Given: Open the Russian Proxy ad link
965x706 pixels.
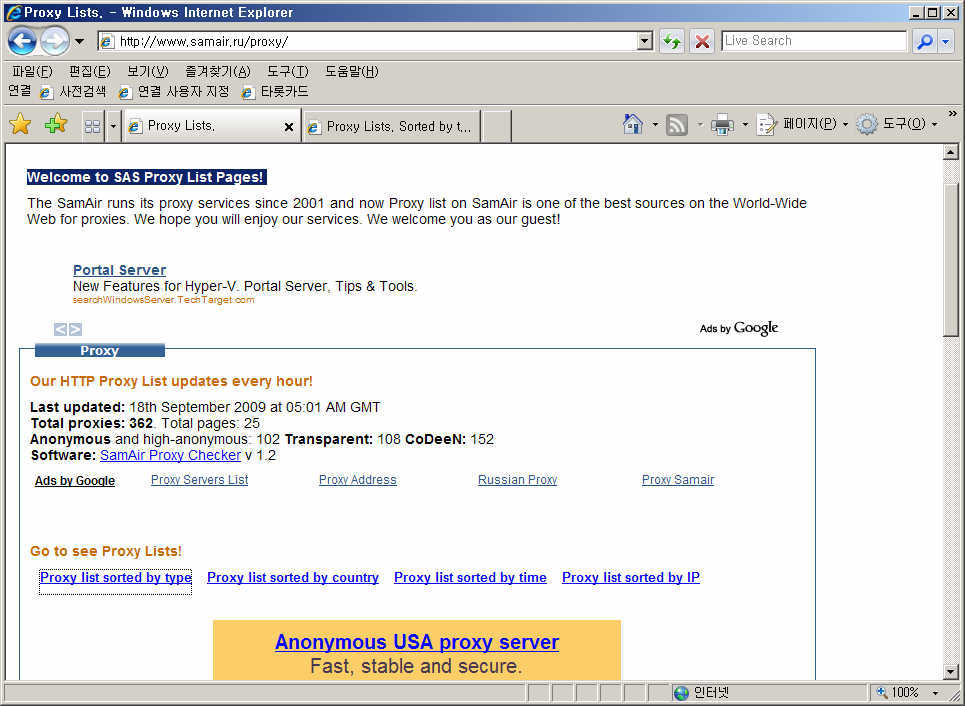Looking at the screenshot, I should [x=518, y=479].
